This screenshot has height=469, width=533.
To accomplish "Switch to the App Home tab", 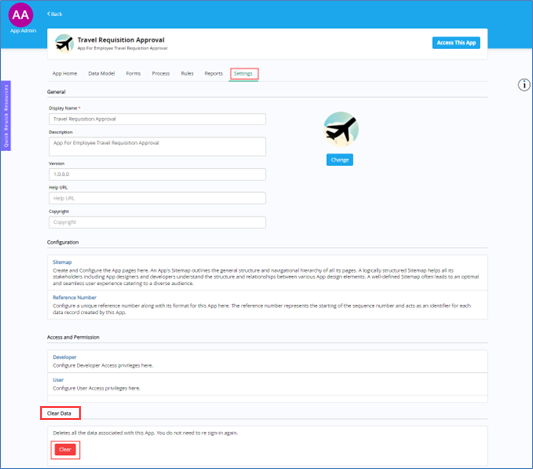I will pyautogui.click(x=65, y=73).
